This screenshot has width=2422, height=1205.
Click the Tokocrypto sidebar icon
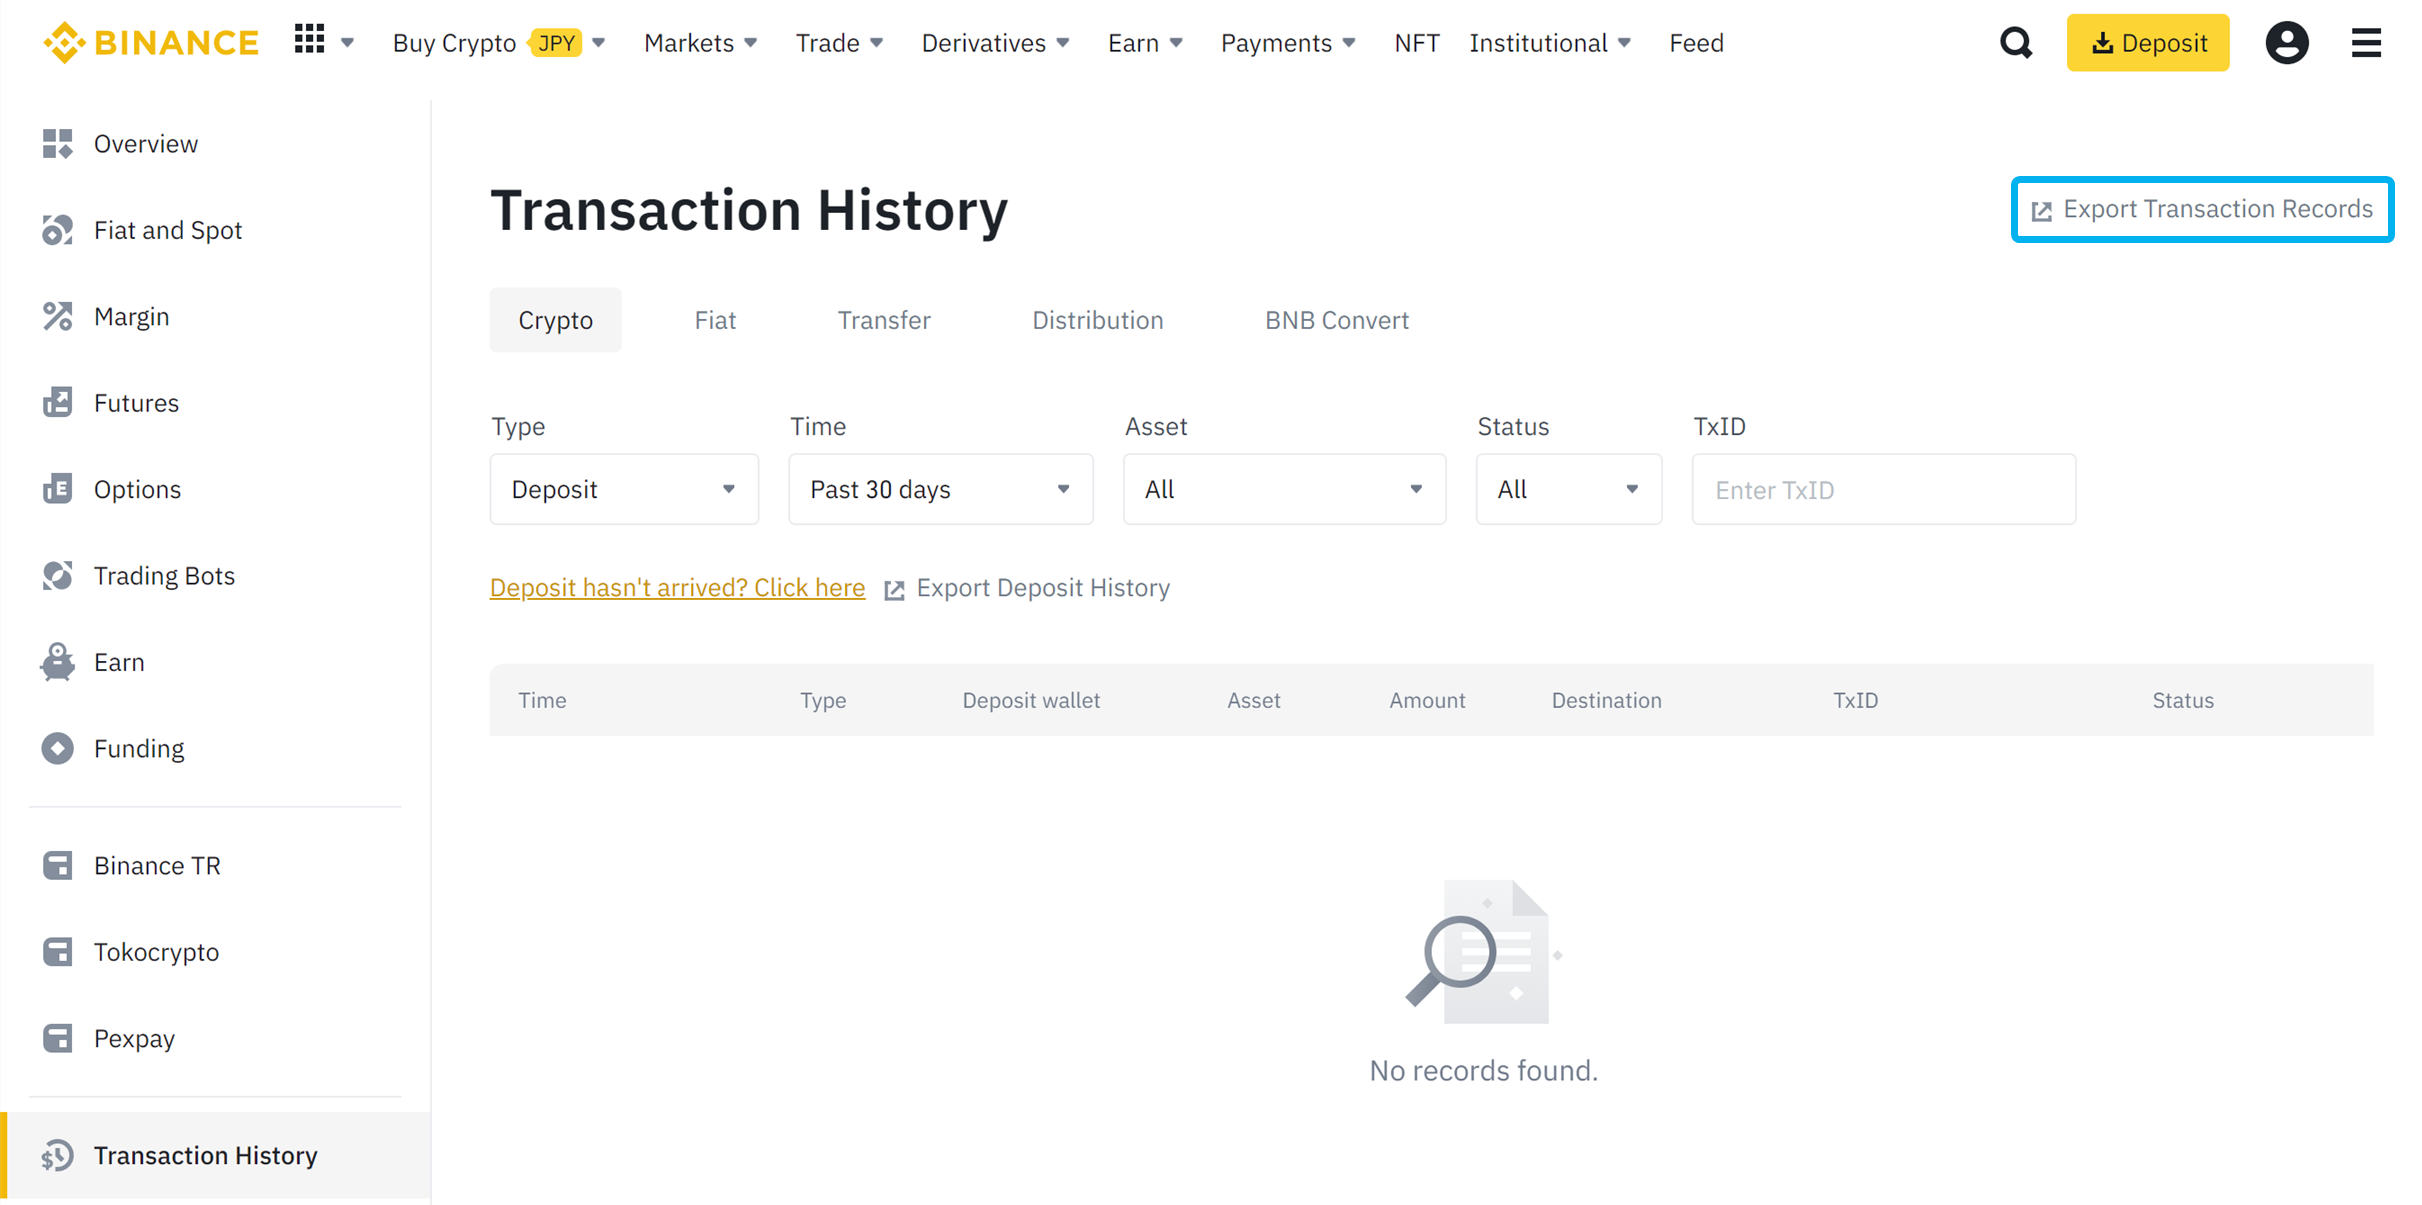coord(58,951)
